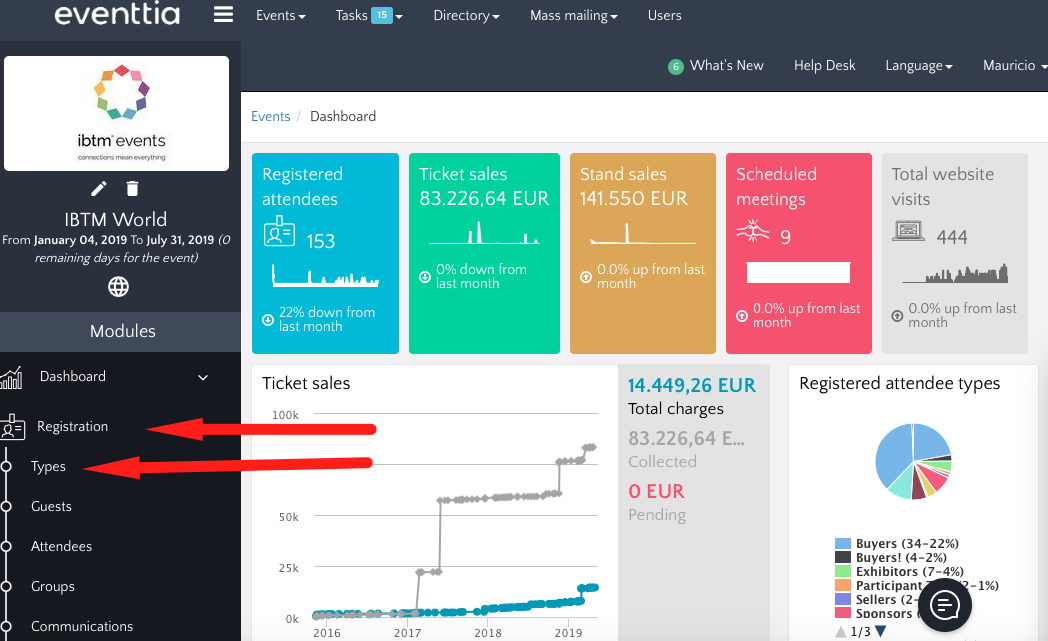
Task: Click the Events breadcrumb link
Action: [x=270, y=117]
